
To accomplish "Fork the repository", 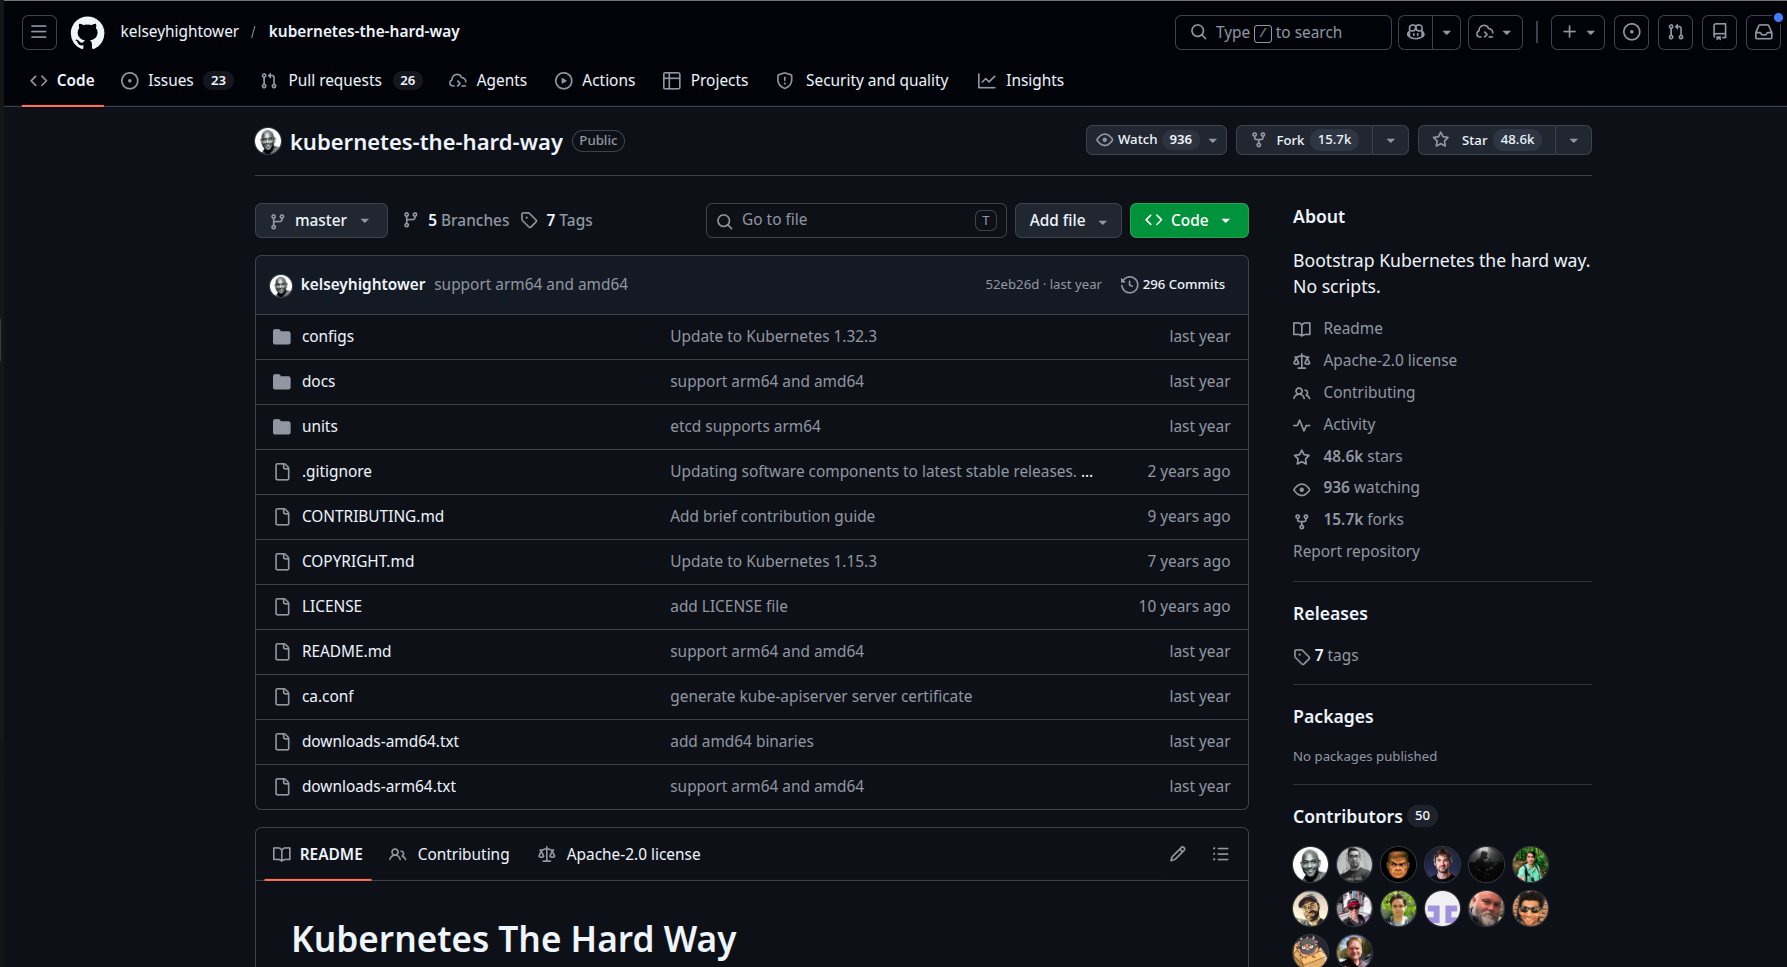I will coord(1304,140).
